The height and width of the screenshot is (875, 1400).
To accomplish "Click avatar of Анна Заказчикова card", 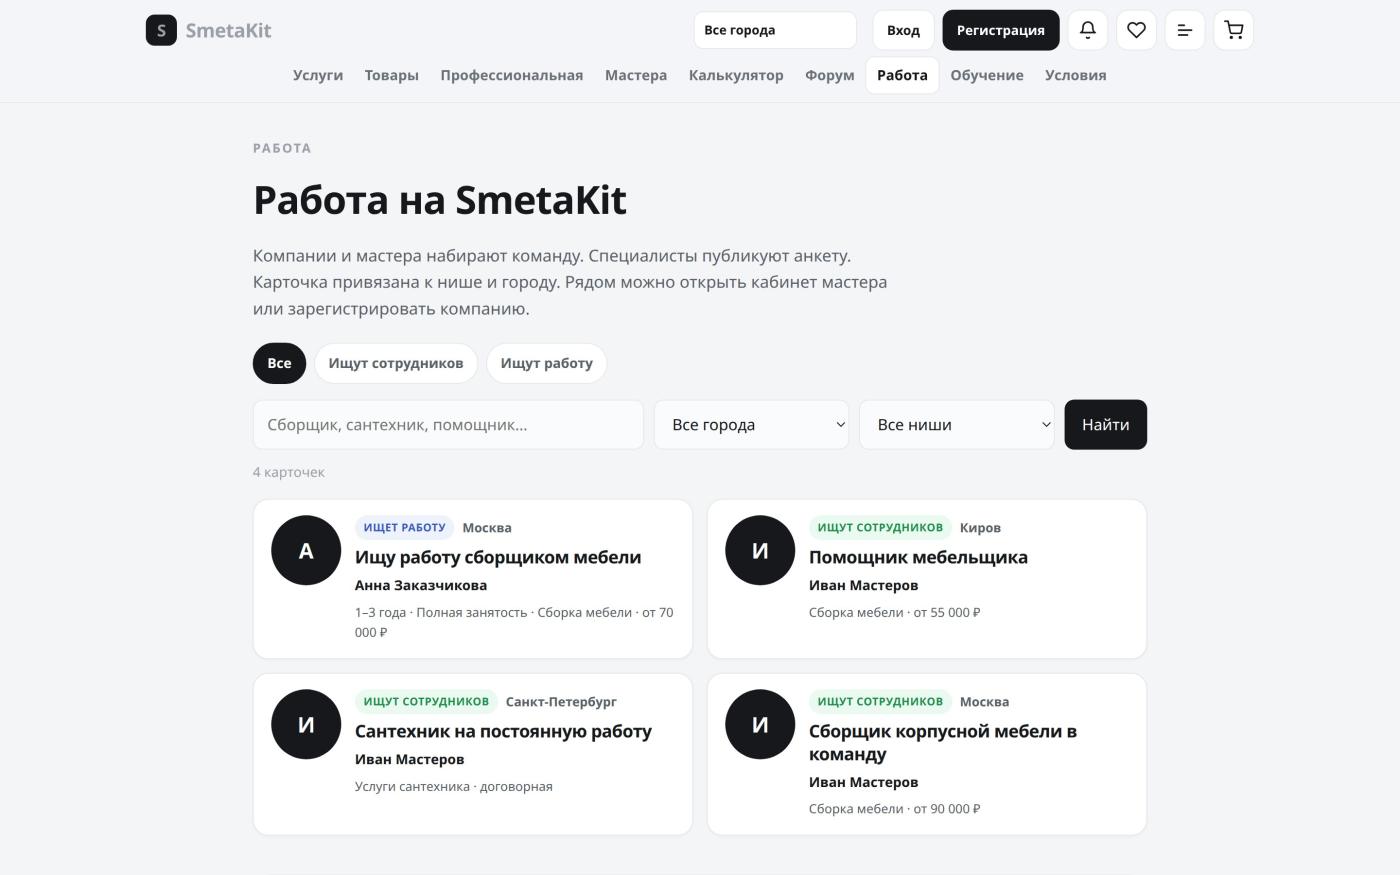I will (x=306, y=550).
